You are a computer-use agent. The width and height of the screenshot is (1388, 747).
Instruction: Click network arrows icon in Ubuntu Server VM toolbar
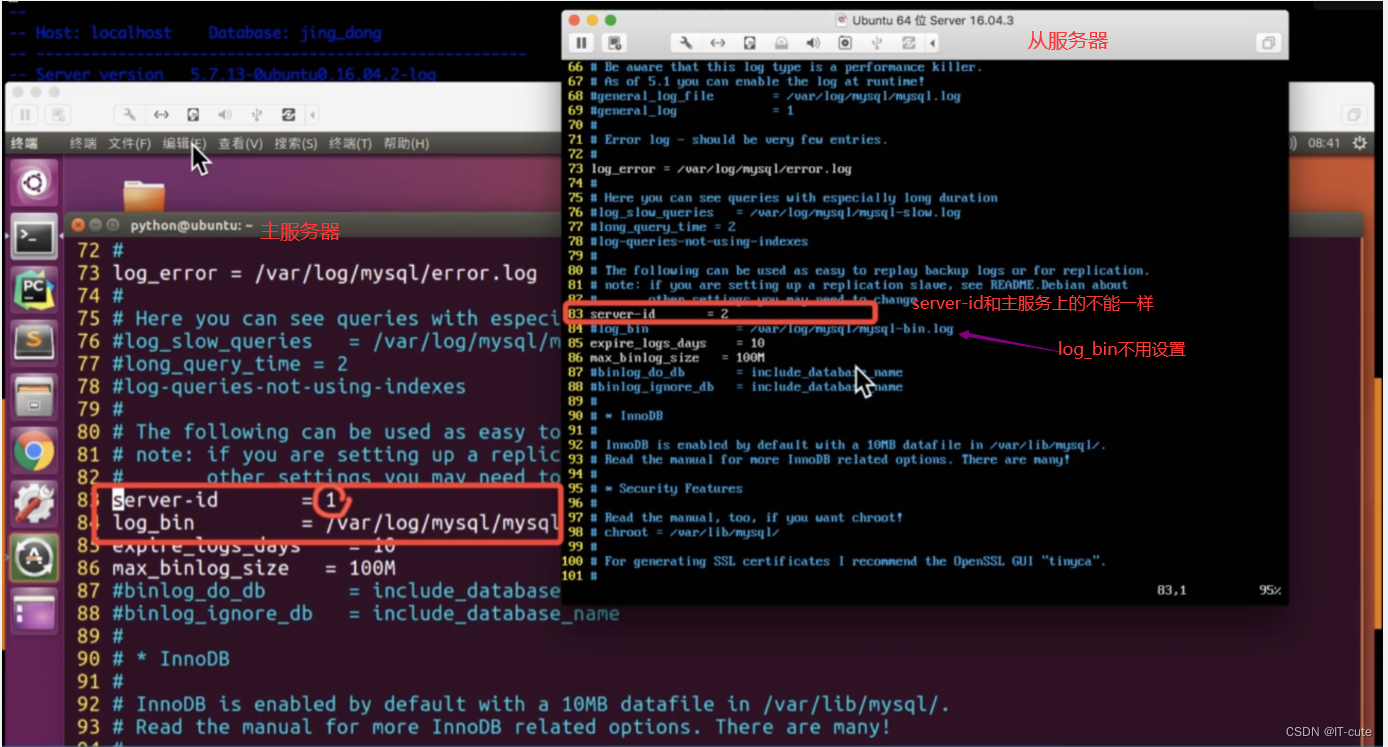point(717,43)
